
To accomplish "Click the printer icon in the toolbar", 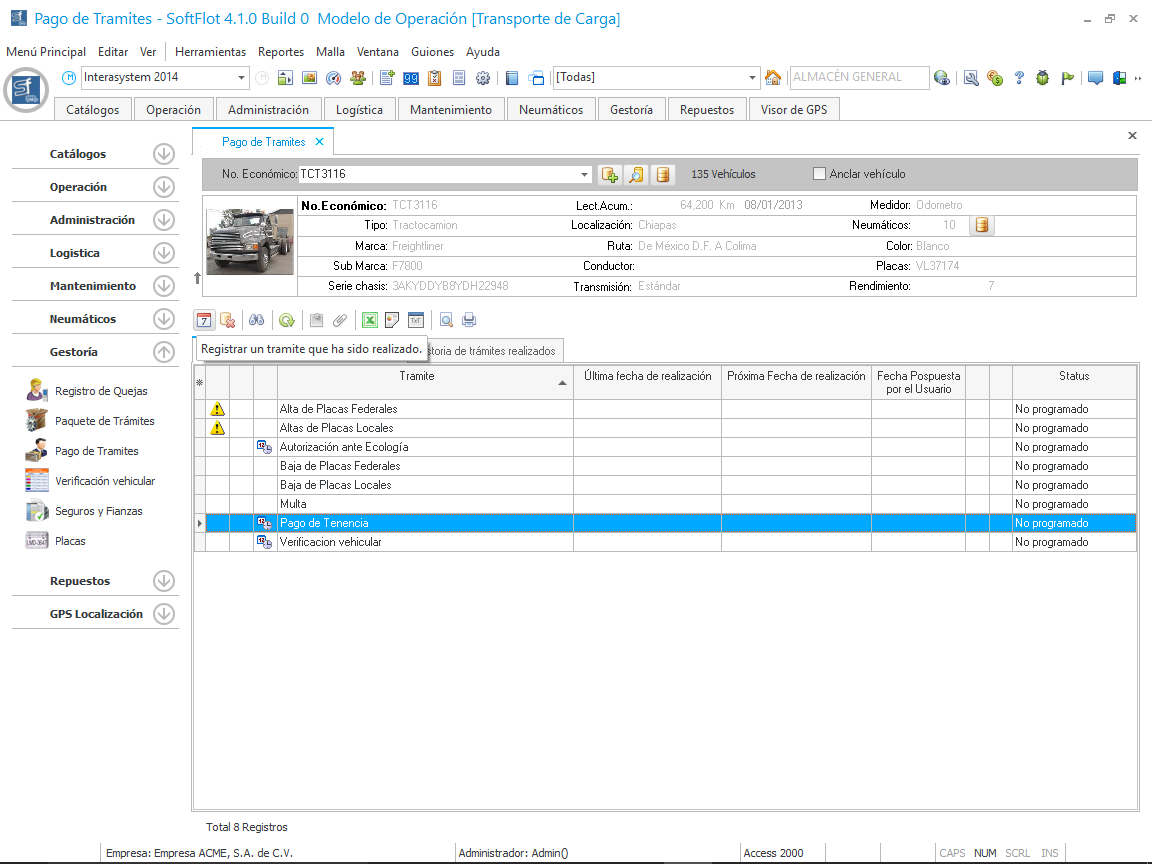I will tap(469, 320).
